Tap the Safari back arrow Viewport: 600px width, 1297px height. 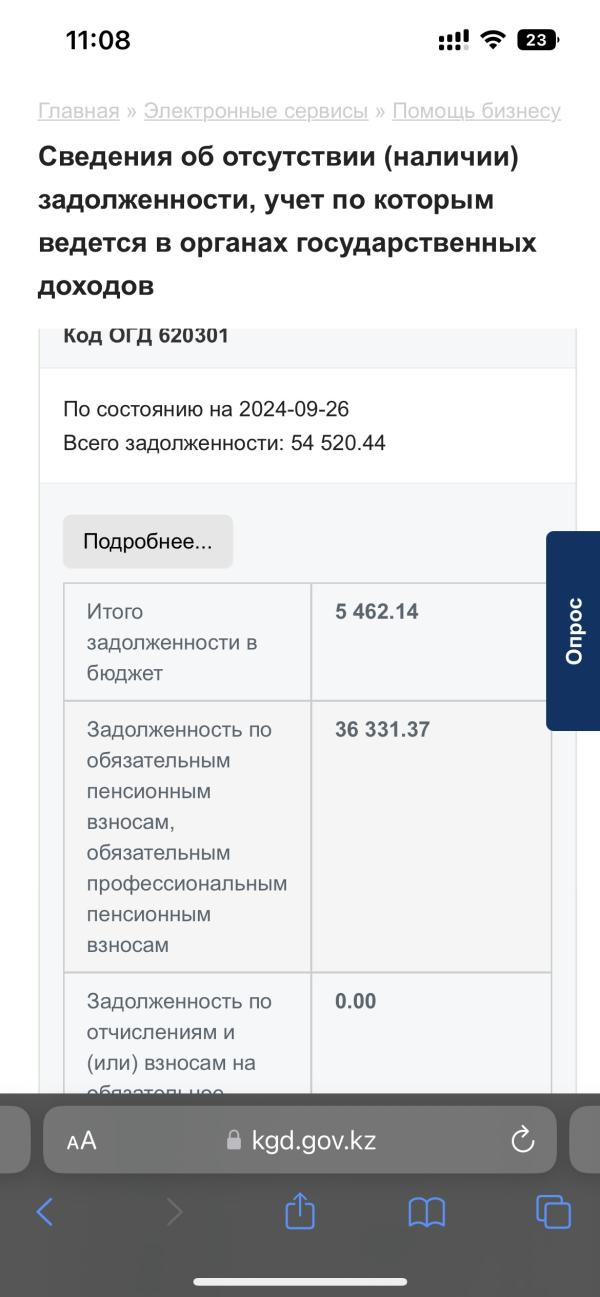[44, 1211]
